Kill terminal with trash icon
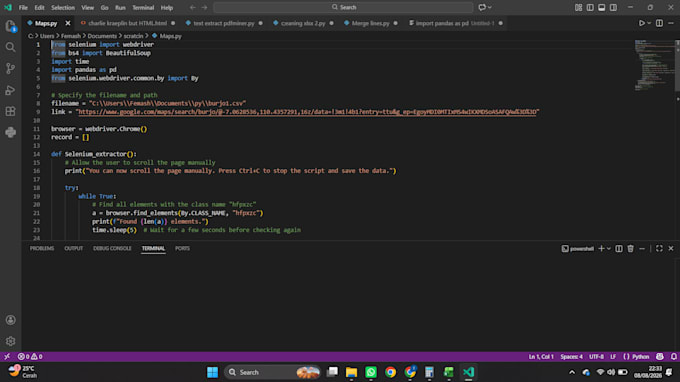The height and width of the screenshot is (382, 680). pos(631,248)
